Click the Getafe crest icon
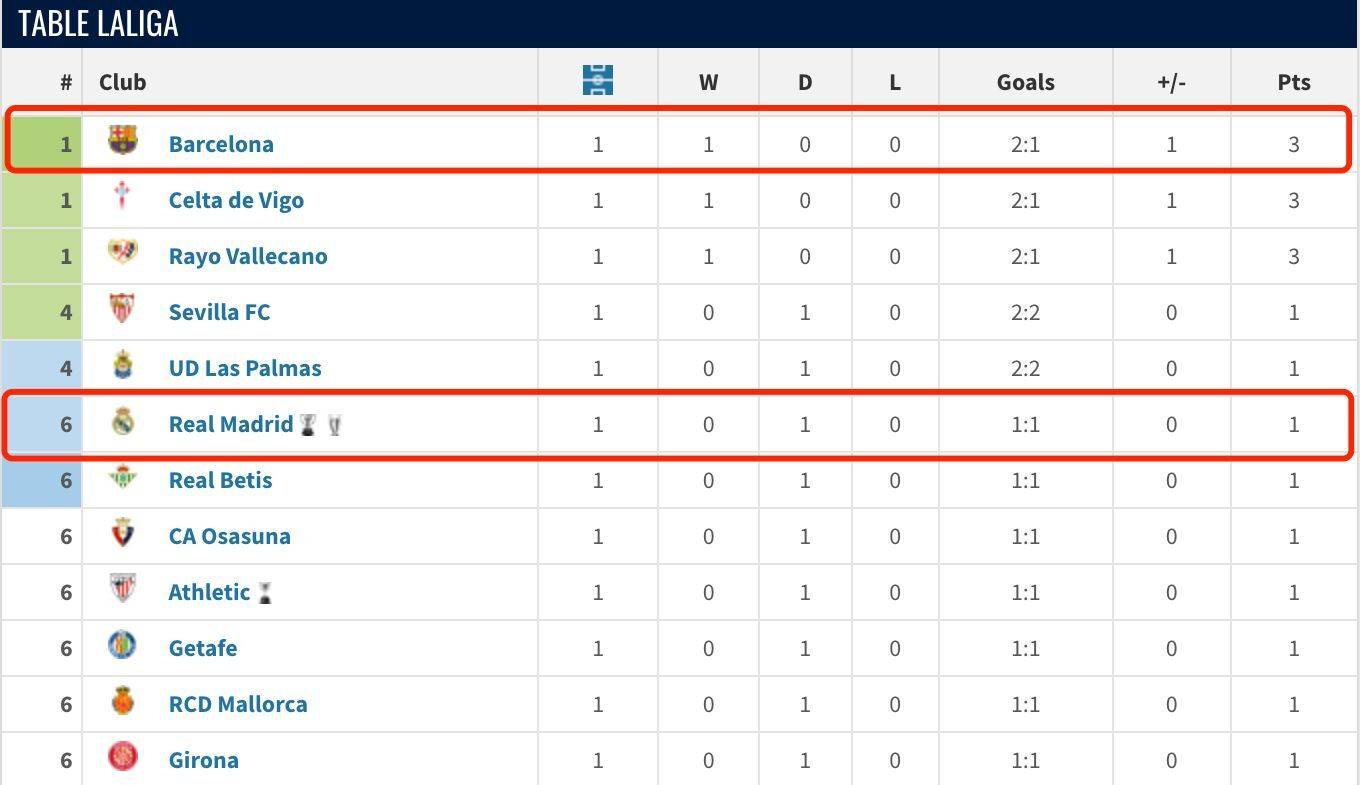1360x785 pixels. point(122,645)
